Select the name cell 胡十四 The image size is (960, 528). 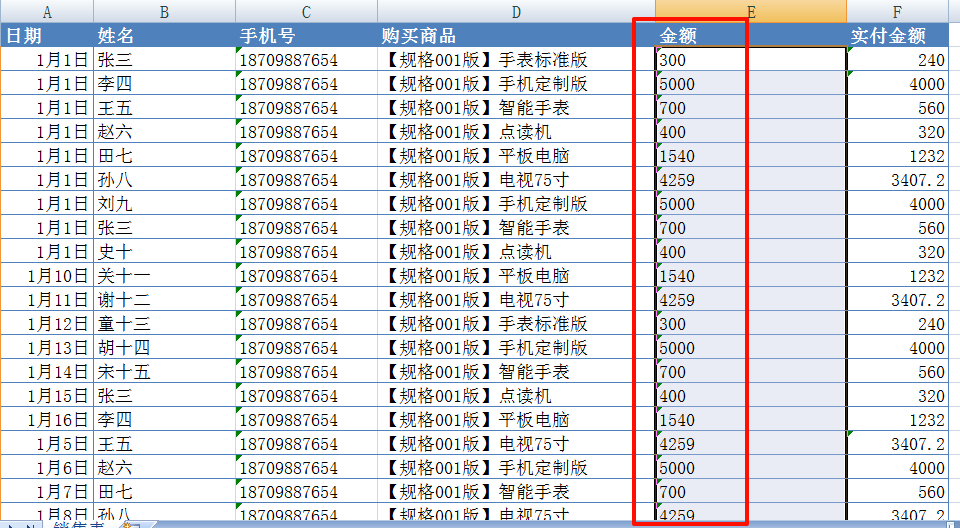click(165, 348)
